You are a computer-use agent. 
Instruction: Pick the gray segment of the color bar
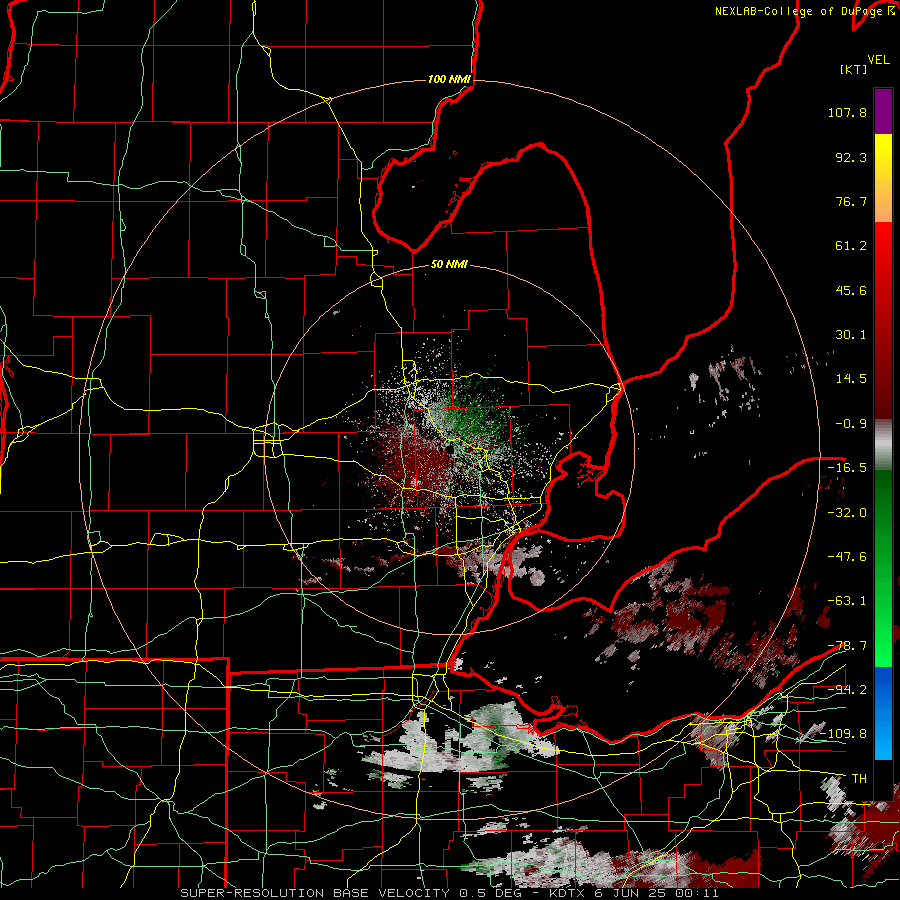tap(883, 445)
